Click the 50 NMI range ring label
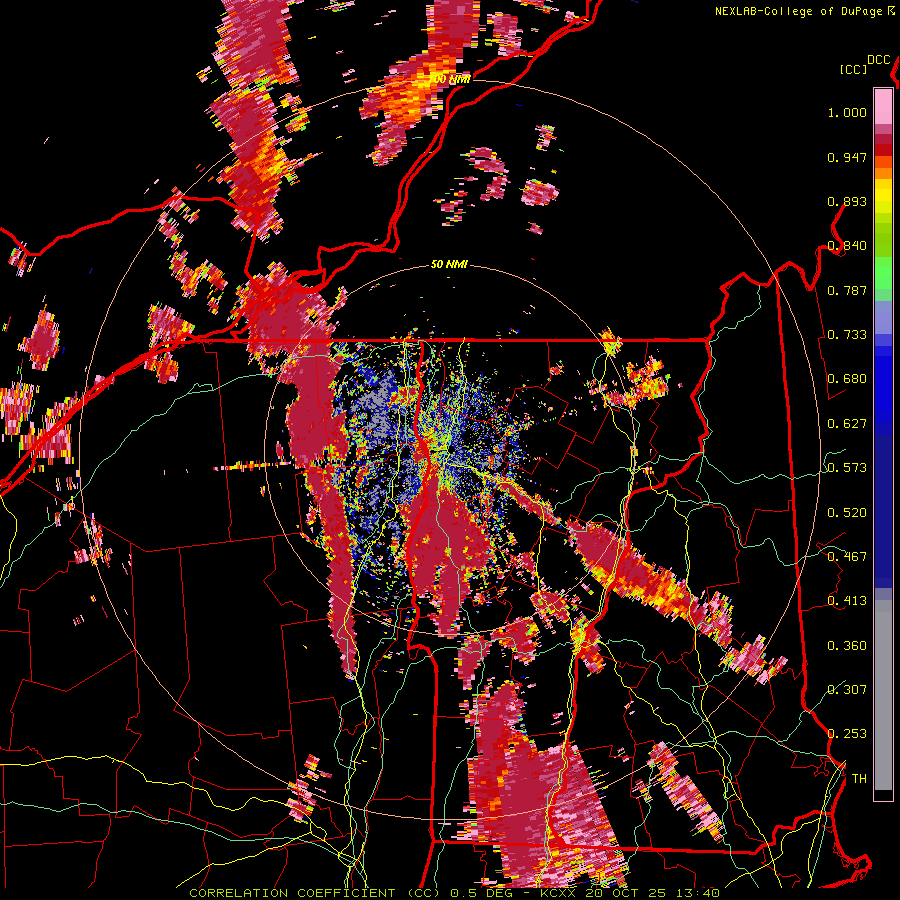 (449, 265)
